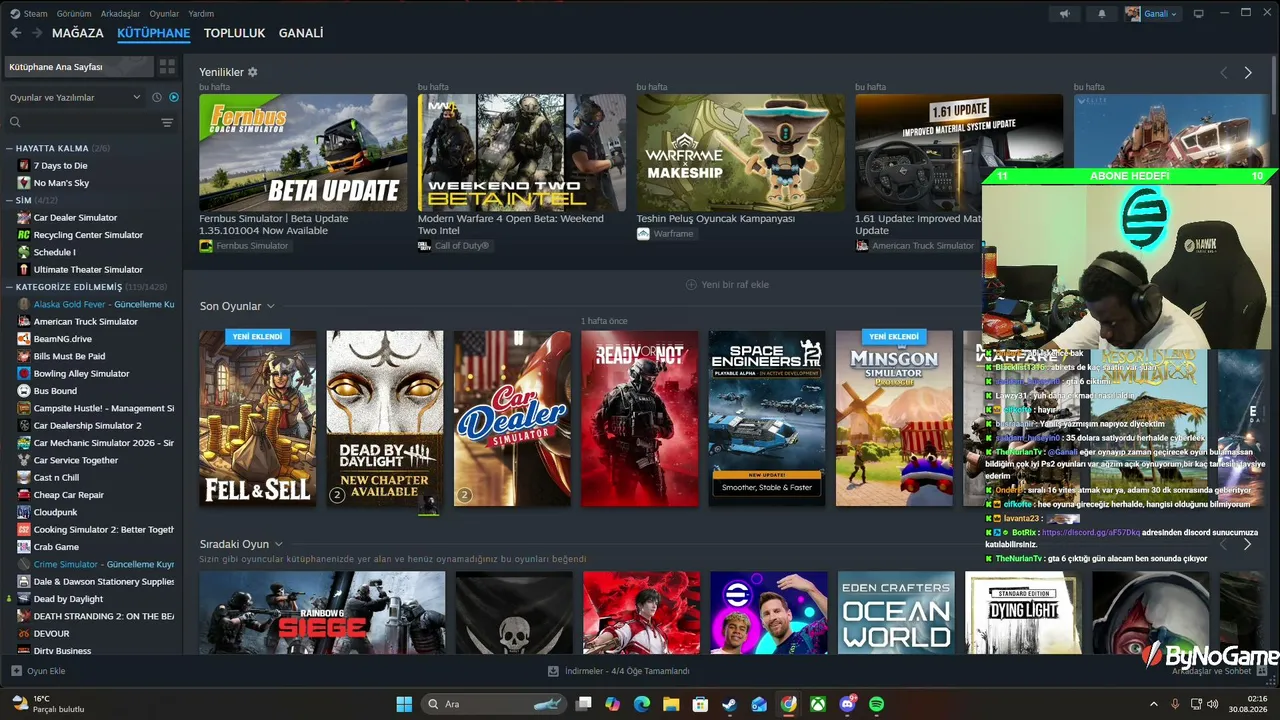Screen dimensions: 1280x720
Task: Select the Recycling Center Simulator icon
Action: pos(24,235)
